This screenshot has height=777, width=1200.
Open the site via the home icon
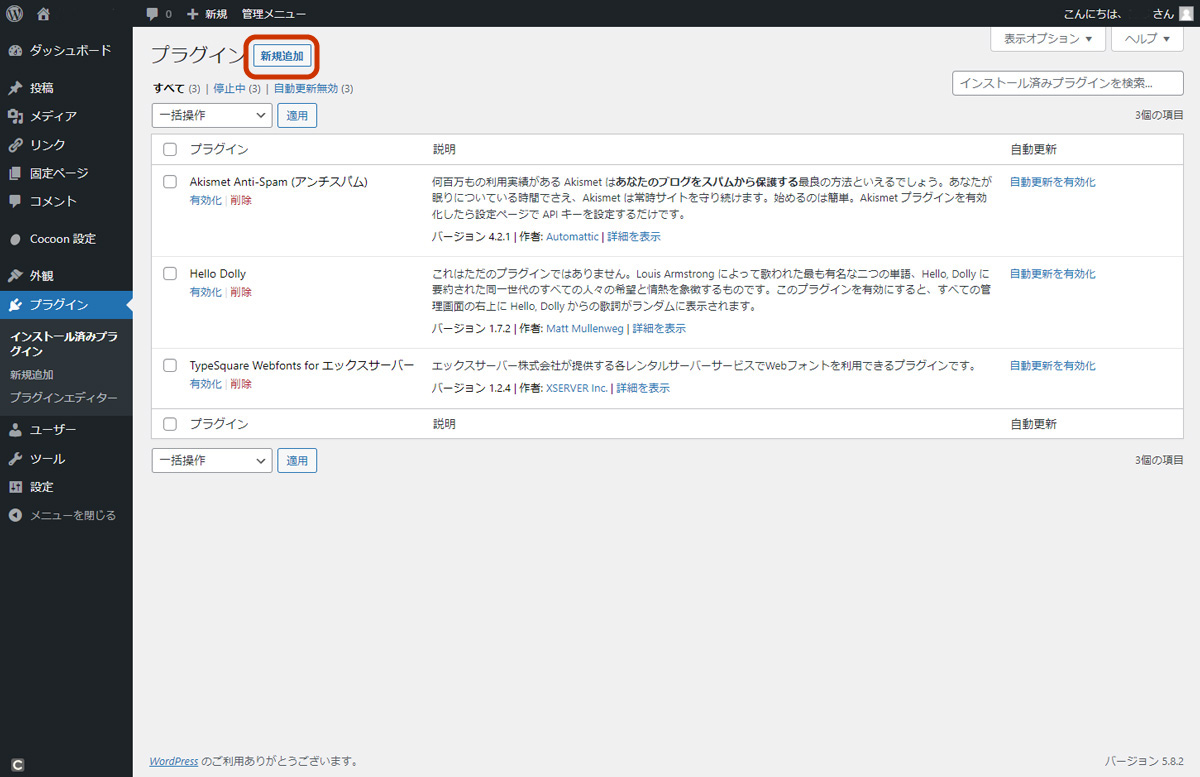tap(41, 13)
